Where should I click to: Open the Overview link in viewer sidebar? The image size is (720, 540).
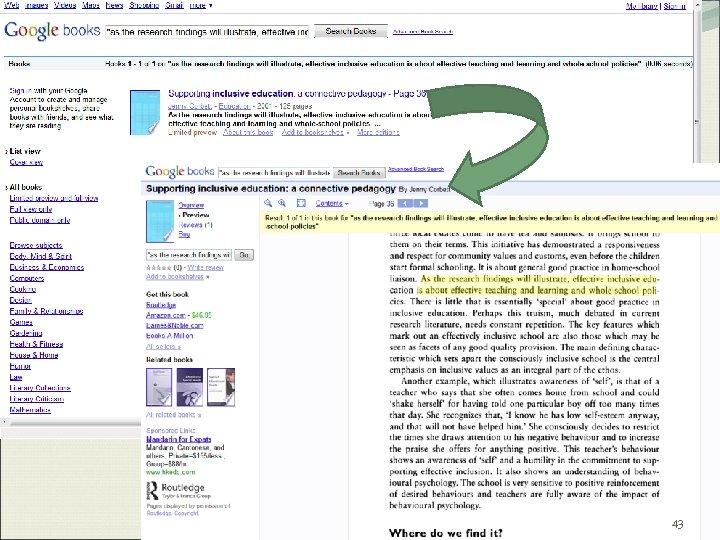[x=191, y=205]
